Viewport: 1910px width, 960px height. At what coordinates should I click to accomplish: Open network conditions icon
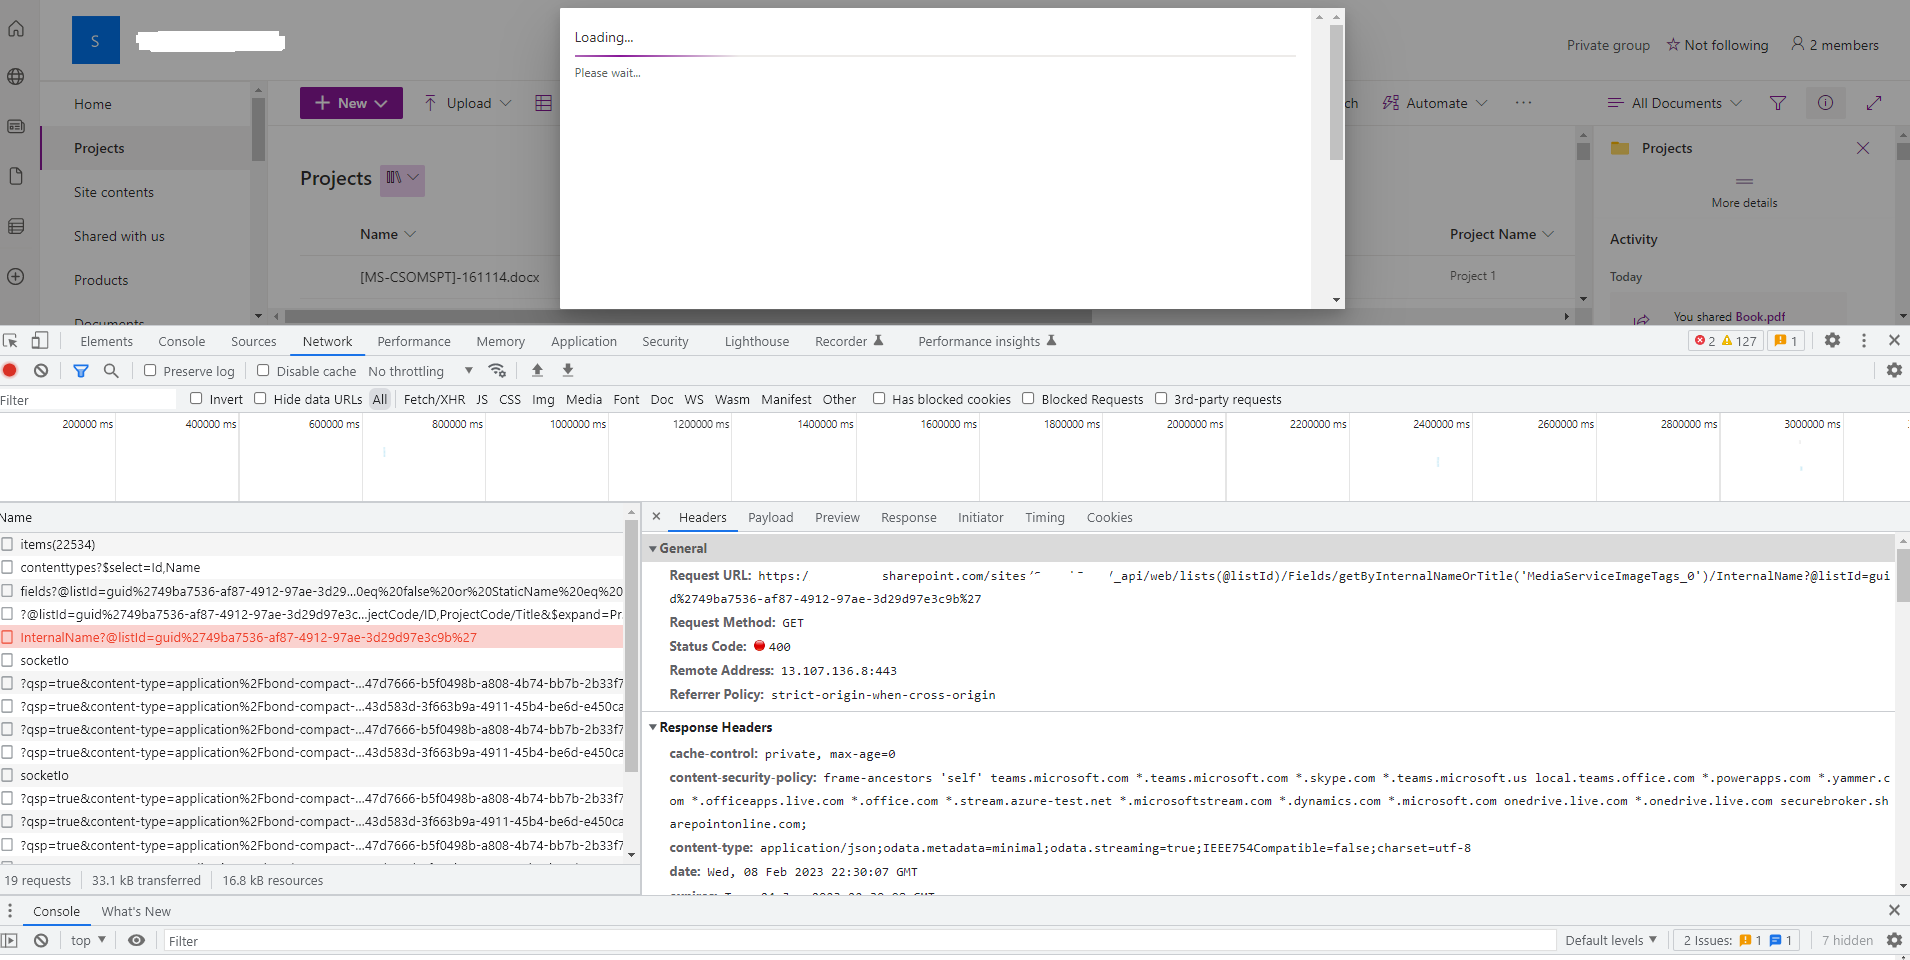pyautogui.click(x=497, y=370)
